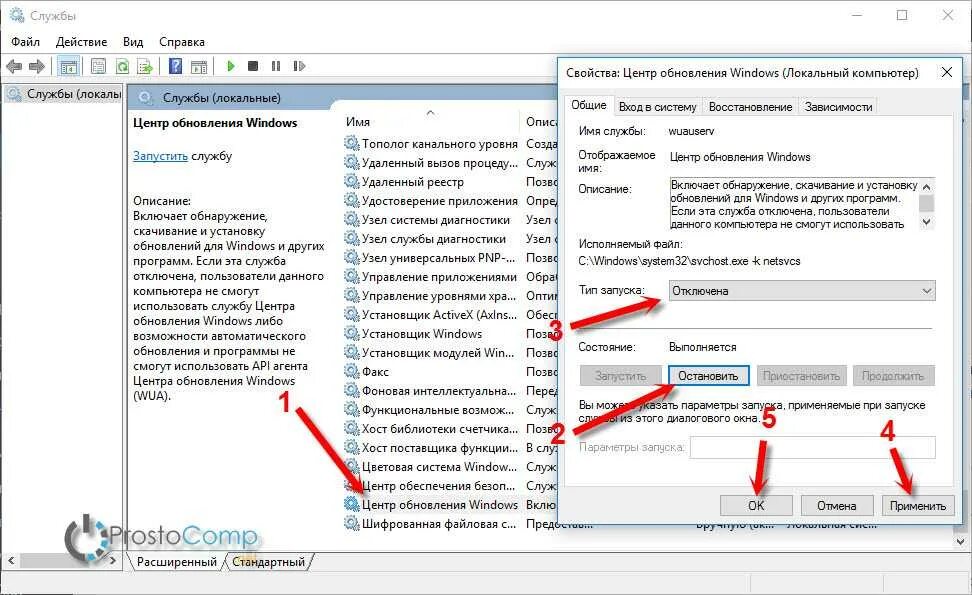Click the Back arrow in the toolbar

[14, 66]
